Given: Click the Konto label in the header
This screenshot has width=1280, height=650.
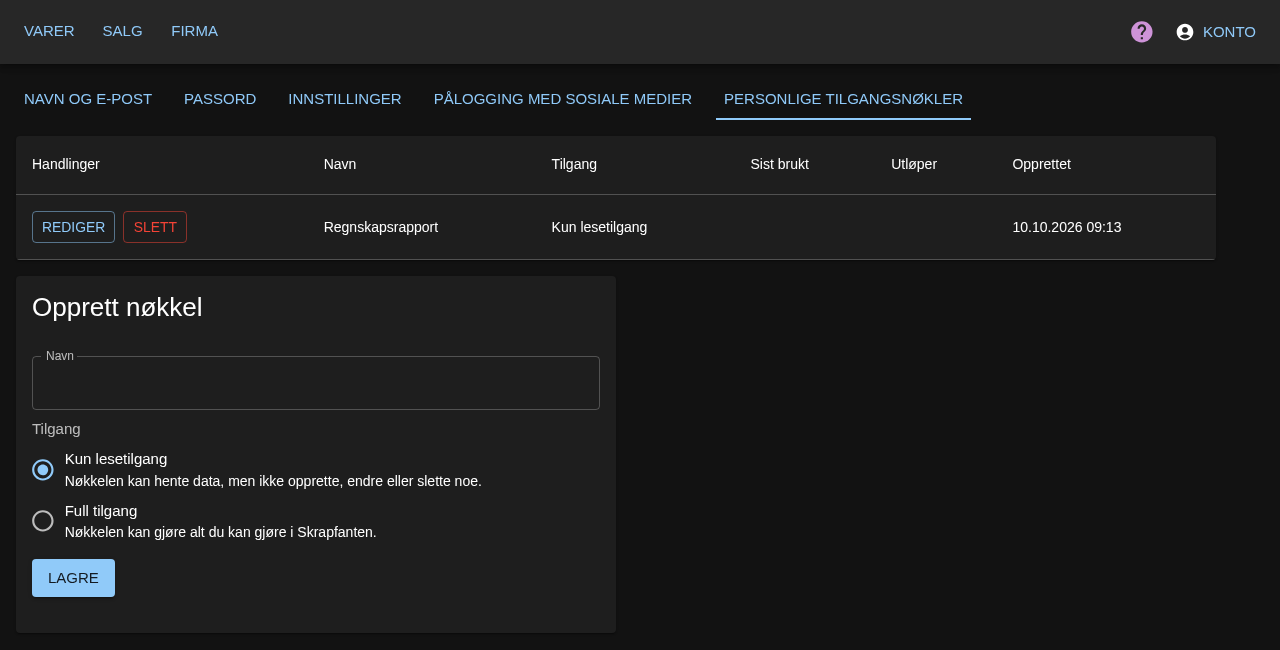Looking at the screenshot, I should click(1229, 32).
